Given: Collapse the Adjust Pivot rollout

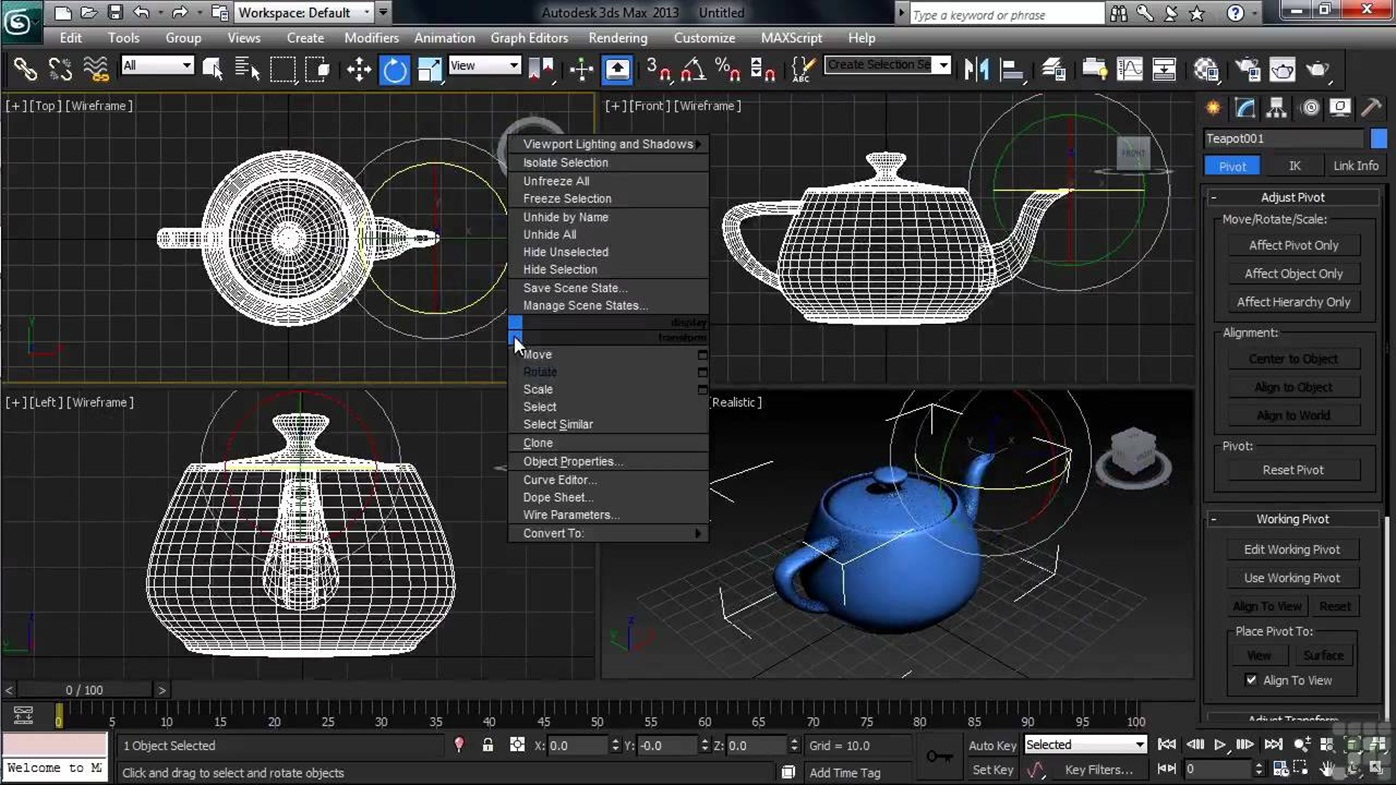Looking at the screenshot, I should [x=1292, y=197].
